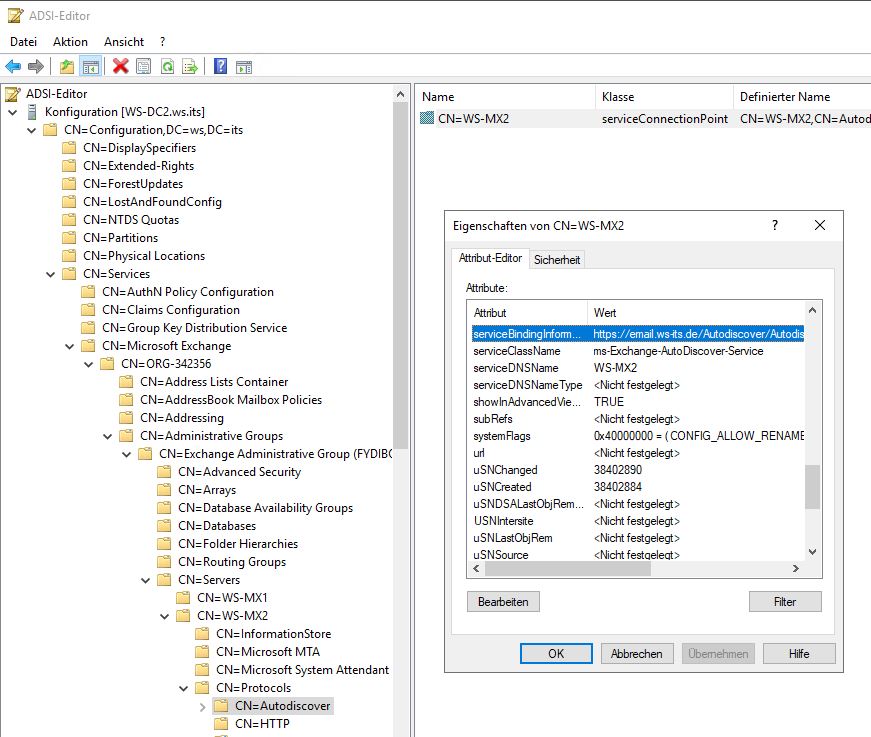Click the Filter button
Image resolution: width=871 pixels, height=737 pixels.
[785, 601]
